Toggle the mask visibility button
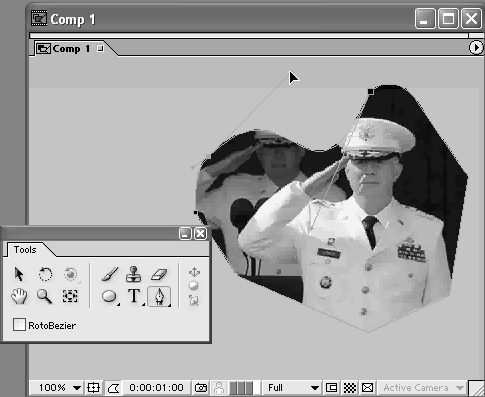Image resolution: width=485 pixels, height=397 pixels. coord(113,388)
